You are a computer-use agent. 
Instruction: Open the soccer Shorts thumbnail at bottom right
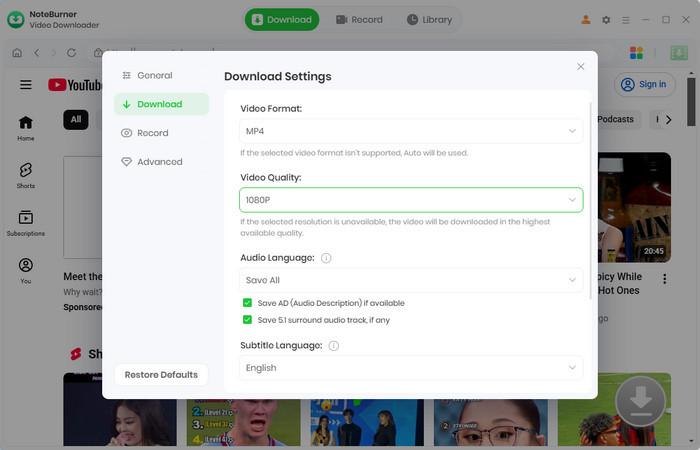point(614,409)
